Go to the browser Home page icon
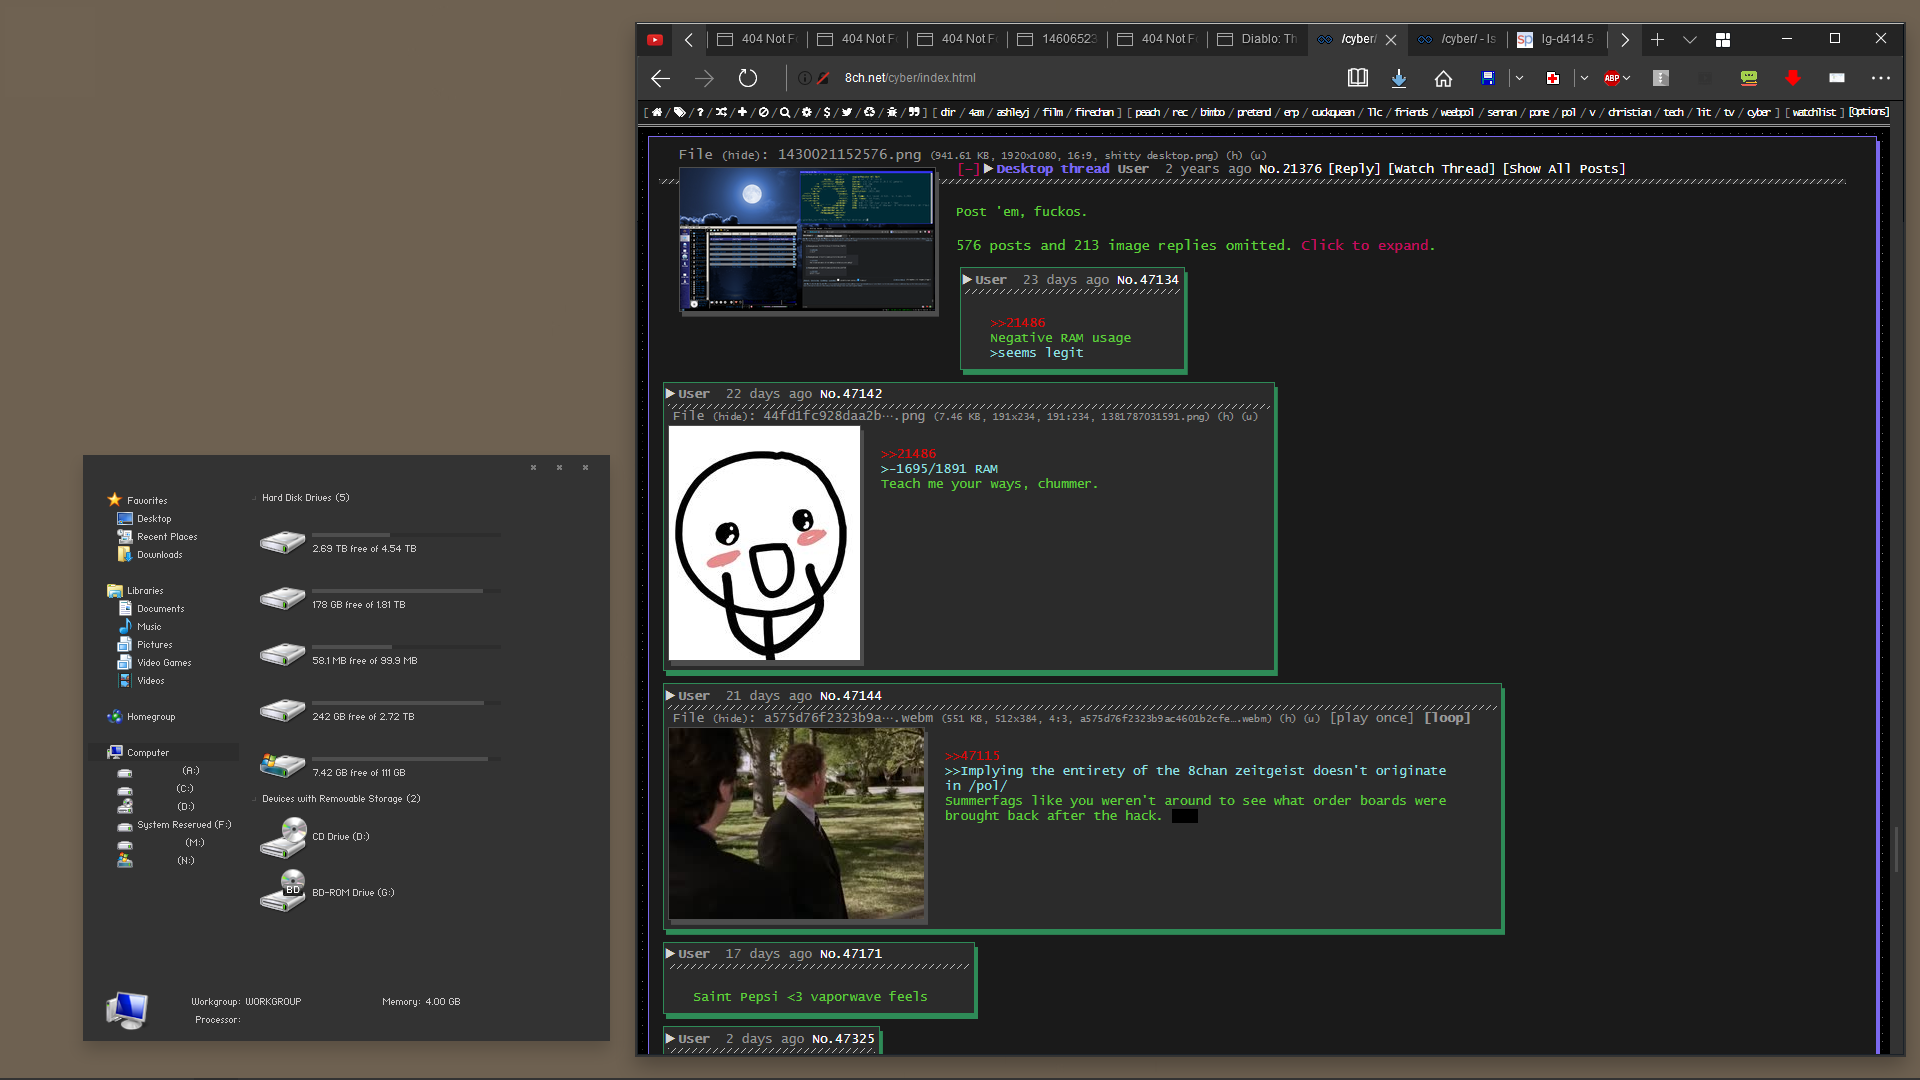The height and width of the screenshot is (1080, 1920). click(x=1443, y=78)
